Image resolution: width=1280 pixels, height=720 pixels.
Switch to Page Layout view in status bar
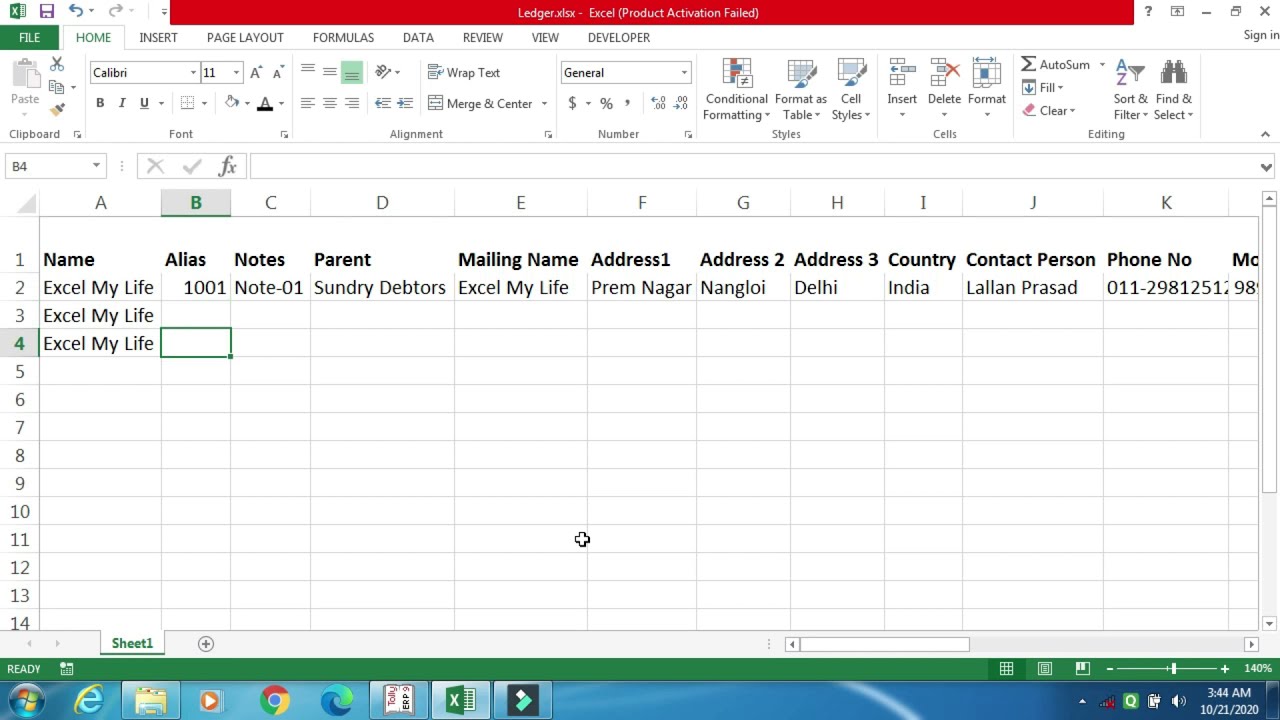pos(1044,668)
